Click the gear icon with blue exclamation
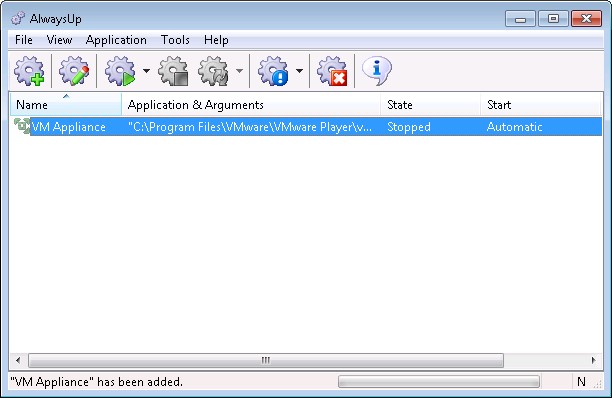 tap(273, 71)
